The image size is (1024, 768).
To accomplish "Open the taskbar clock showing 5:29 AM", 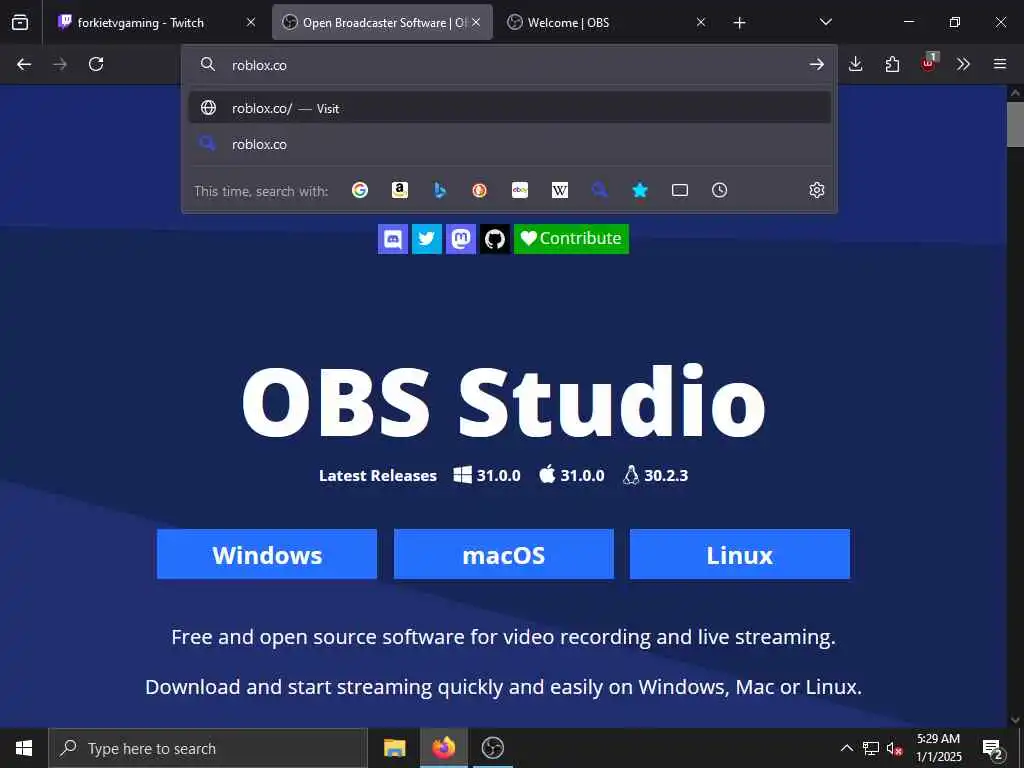I will pos(938,748).
